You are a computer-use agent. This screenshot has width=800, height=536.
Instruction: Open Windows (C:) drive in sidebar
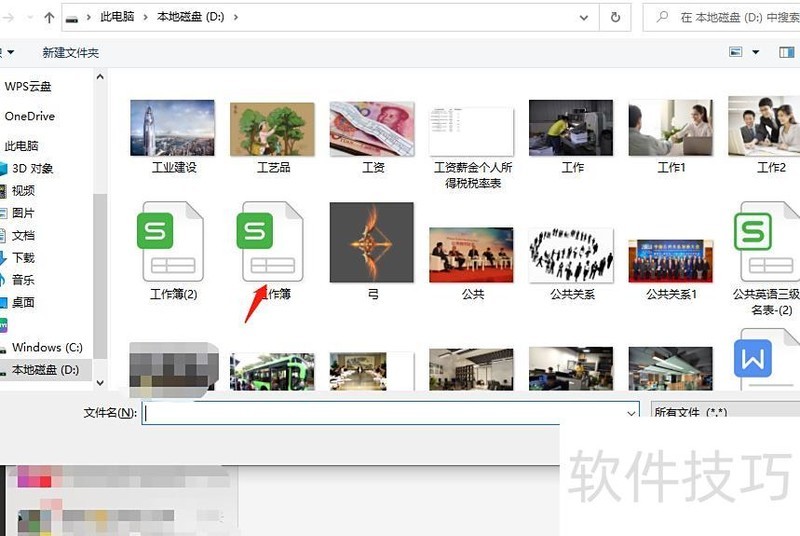46,347
